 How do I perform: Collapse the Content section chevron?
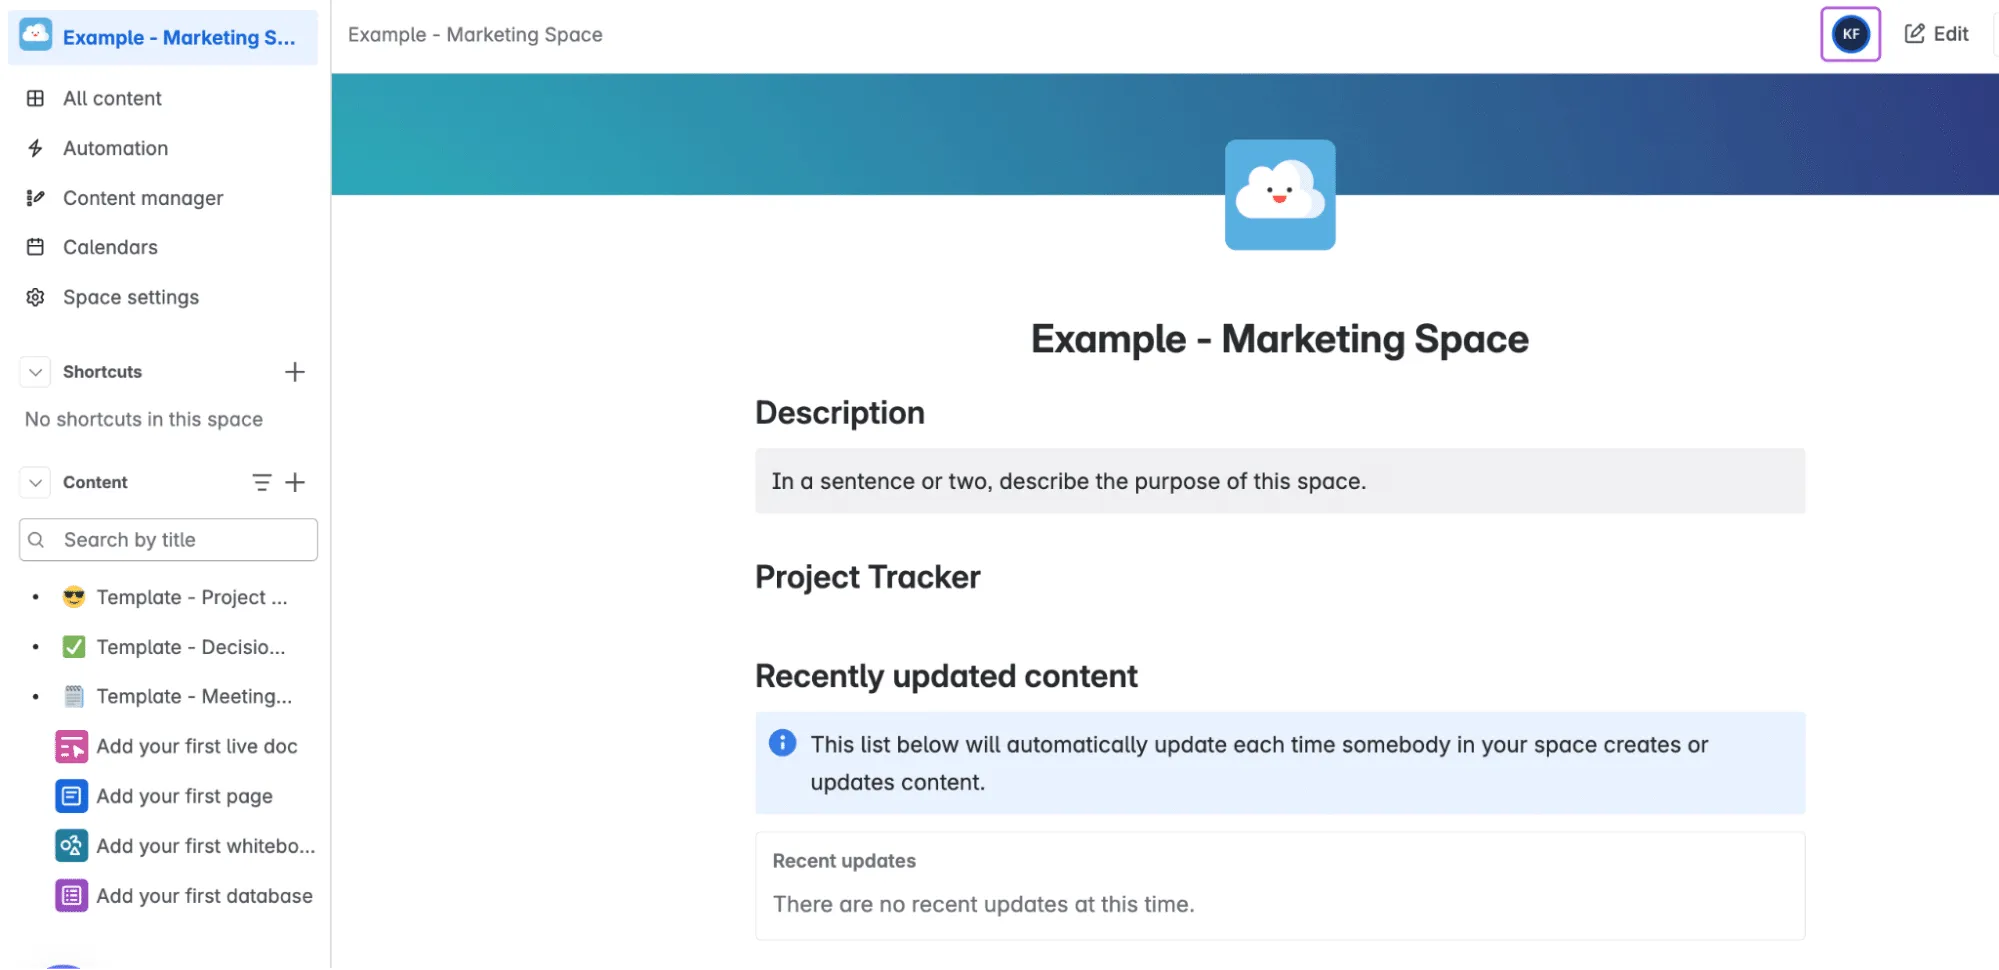click(x=35, y=482)
